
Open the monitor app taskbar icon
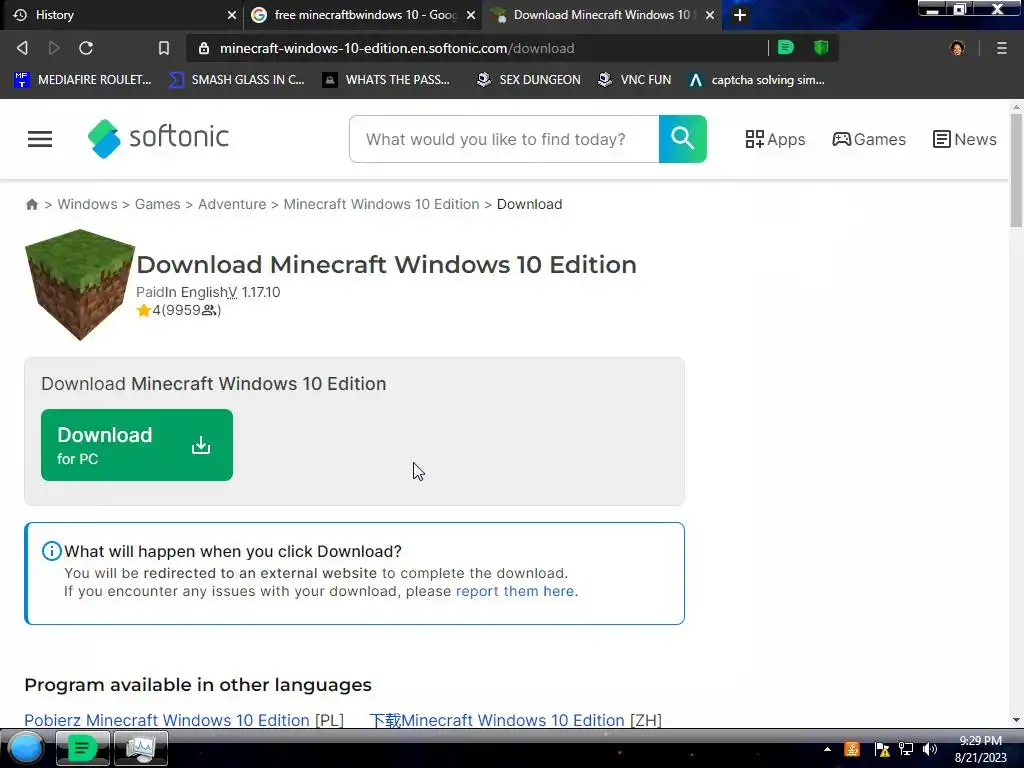click(x=140, y=748)
